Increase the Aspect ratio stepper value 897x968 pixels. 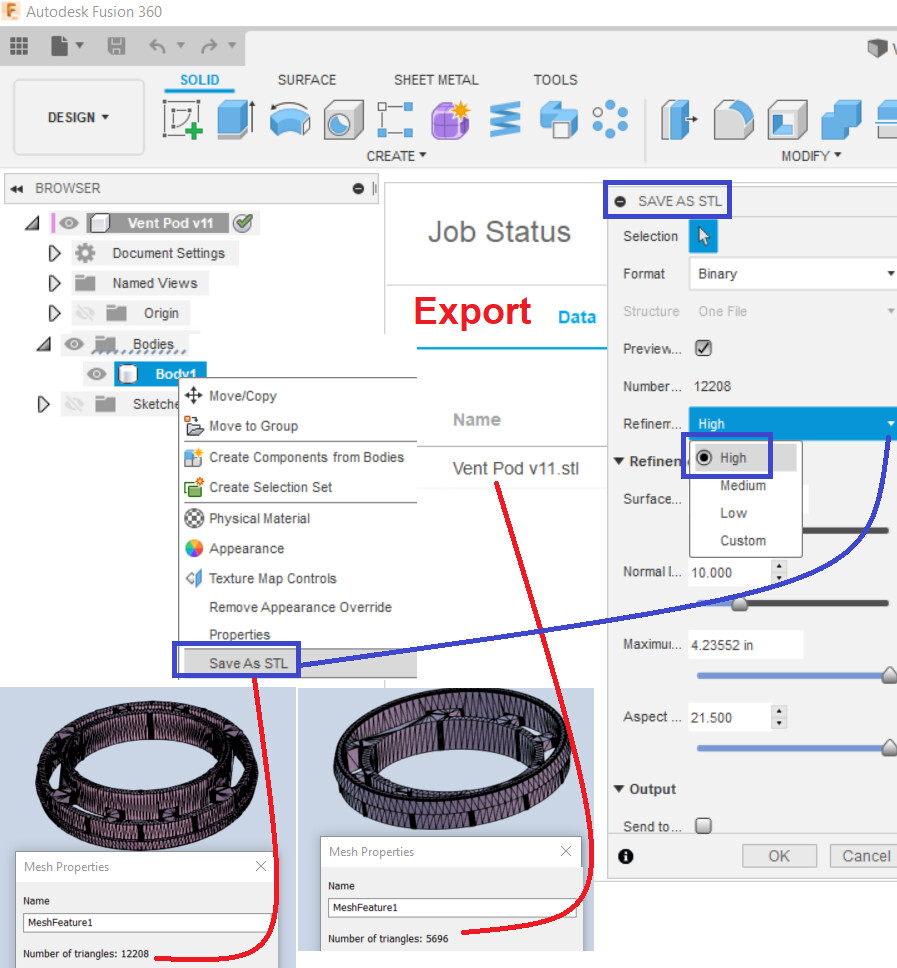pyautogui.click(x=779, y=711)
